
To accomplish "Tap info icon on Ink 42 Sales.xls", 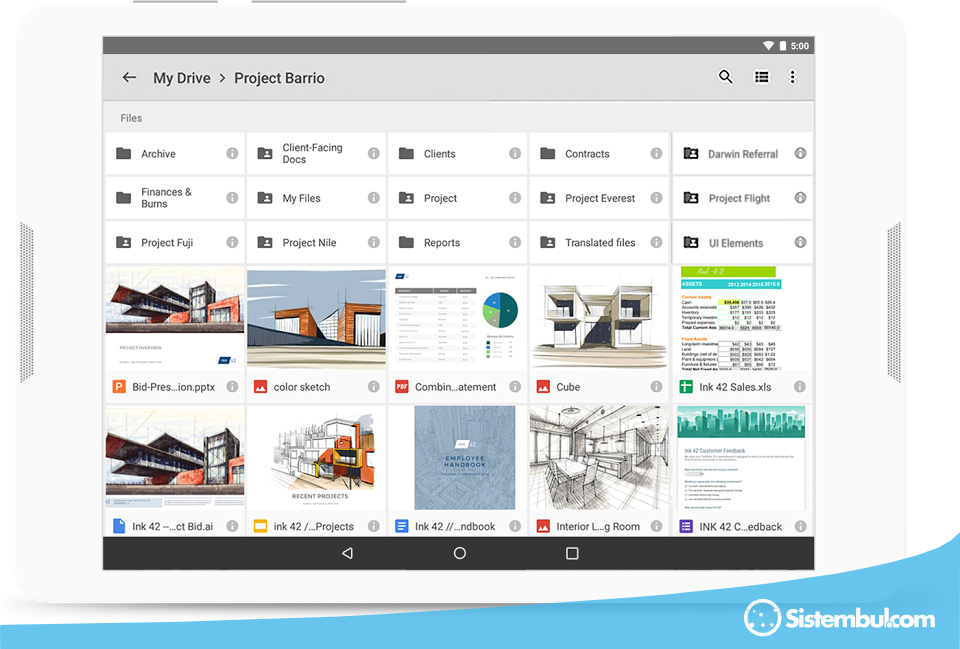I will coord(800,387).
